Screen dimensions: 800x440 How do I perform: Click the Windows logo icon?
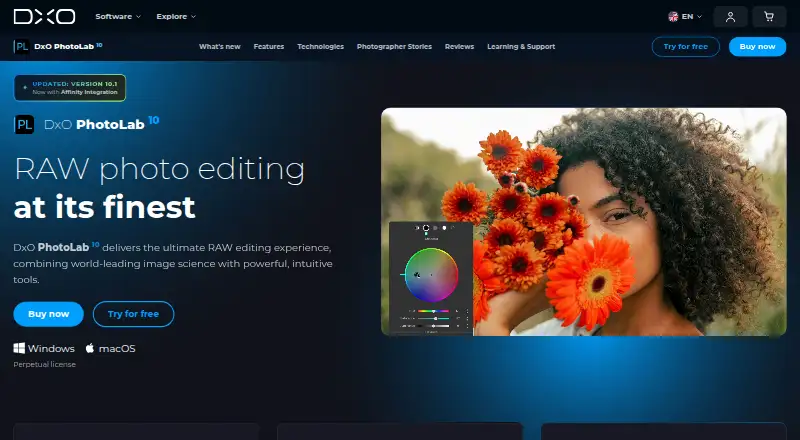[x=19, y=348]
